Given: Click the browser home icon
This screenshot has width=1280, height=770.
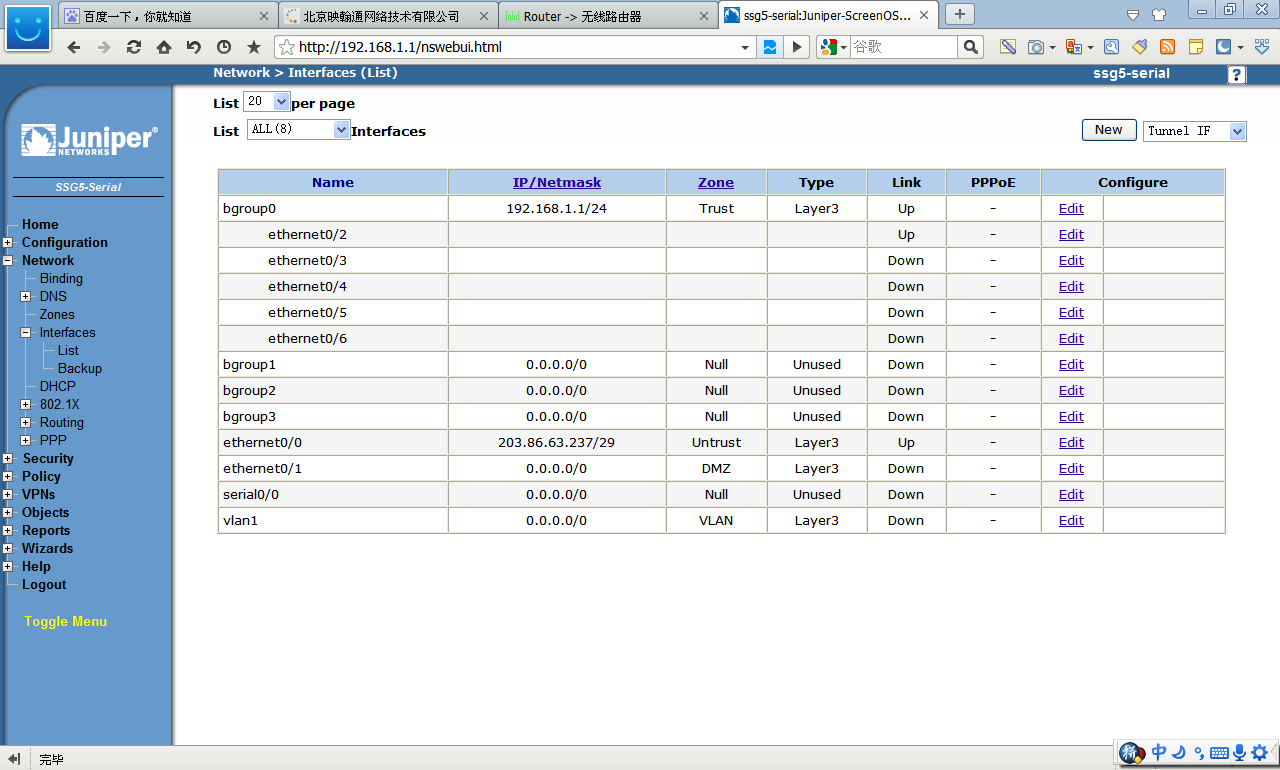Looking at the screenshot, I should coord(163,47).
